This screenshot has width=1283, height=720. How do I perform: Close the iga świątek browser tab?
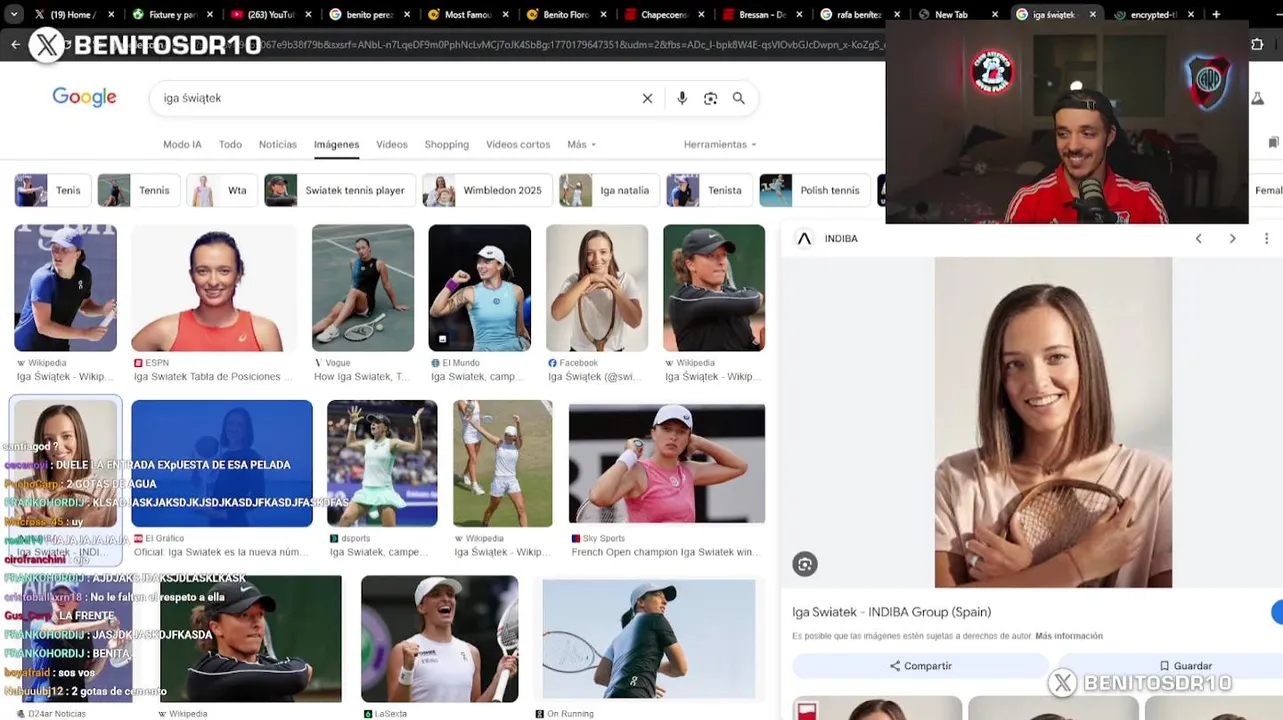tap(1092, 14)
